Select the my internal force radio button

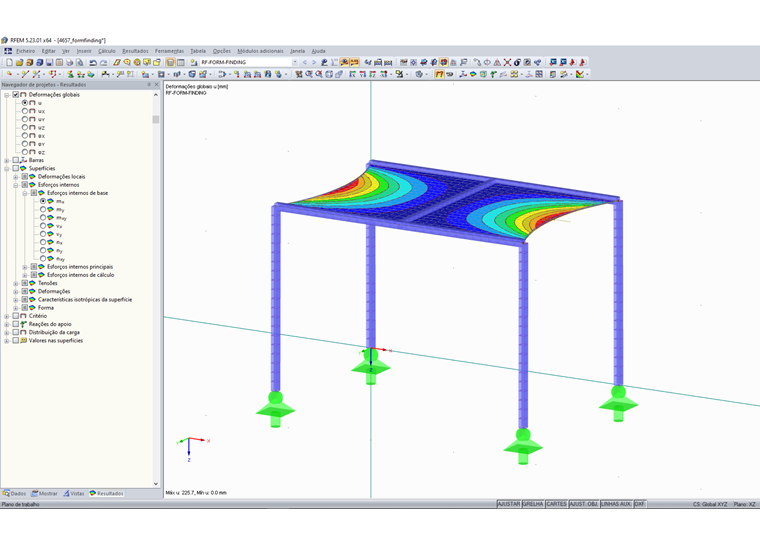(43, 209)
